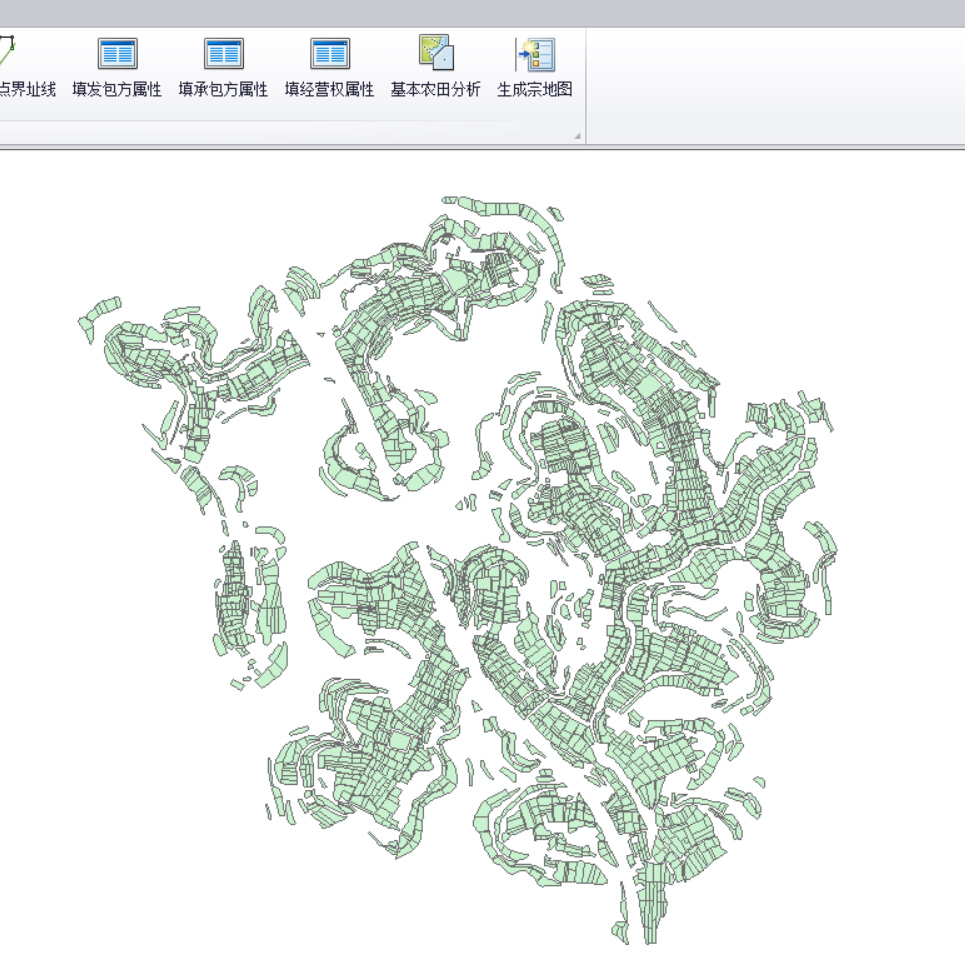The height and width of the screenshot is (965, 965).
Task: Click the empty gap in the map center
Action: pos(450,510)
